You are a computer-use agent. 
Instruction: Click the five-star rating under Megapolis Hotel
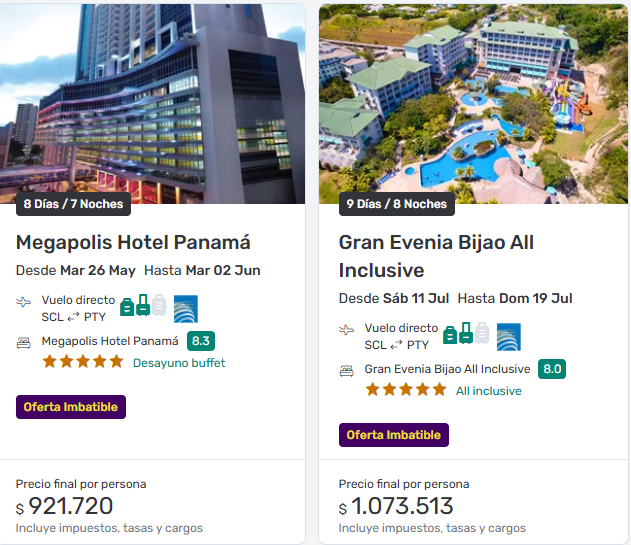click(82, 362)
